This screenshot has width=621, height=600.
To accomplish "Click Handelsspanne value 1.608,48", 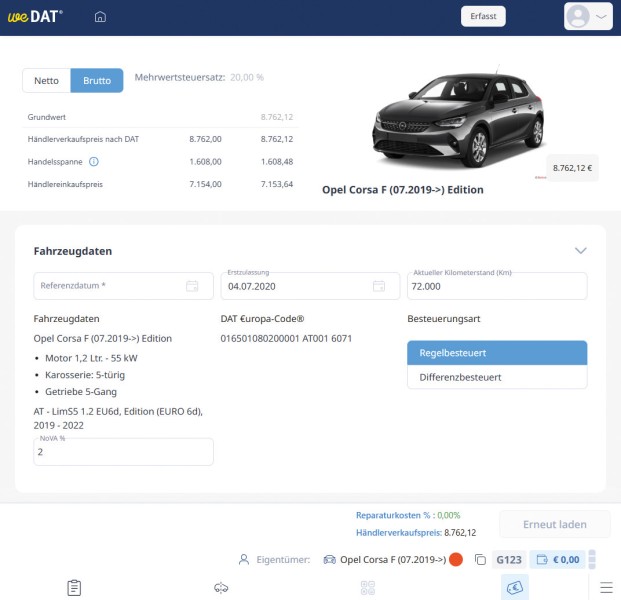I will pos(277,162).
